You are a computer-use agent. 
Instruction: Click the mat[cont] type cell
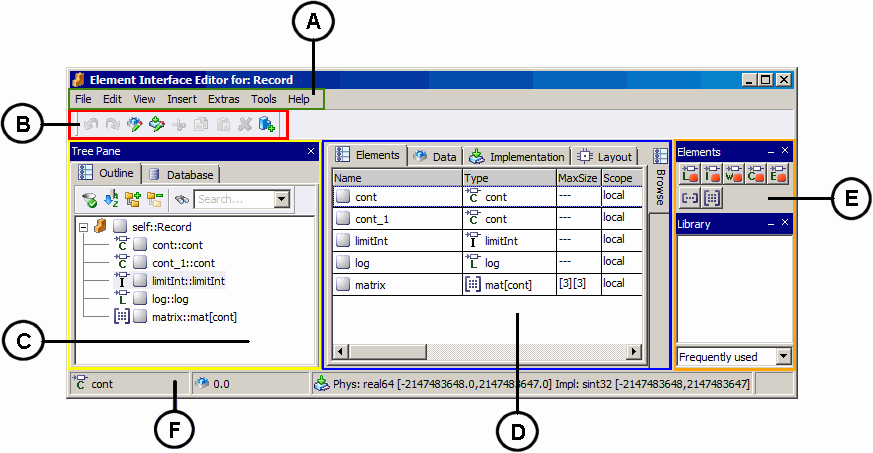(509, 285)
